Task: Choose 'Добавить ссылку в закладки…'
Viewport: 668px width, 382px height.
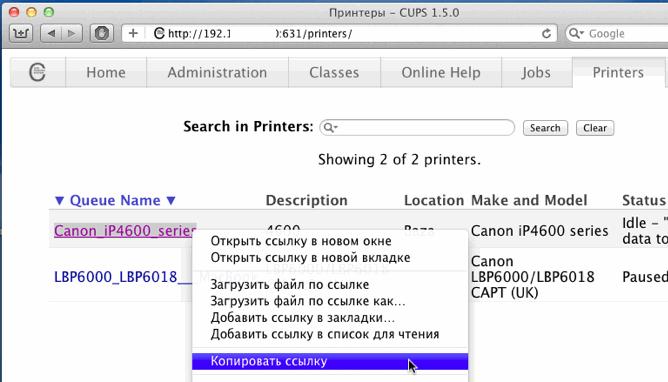Action: [x=330, y=318]
